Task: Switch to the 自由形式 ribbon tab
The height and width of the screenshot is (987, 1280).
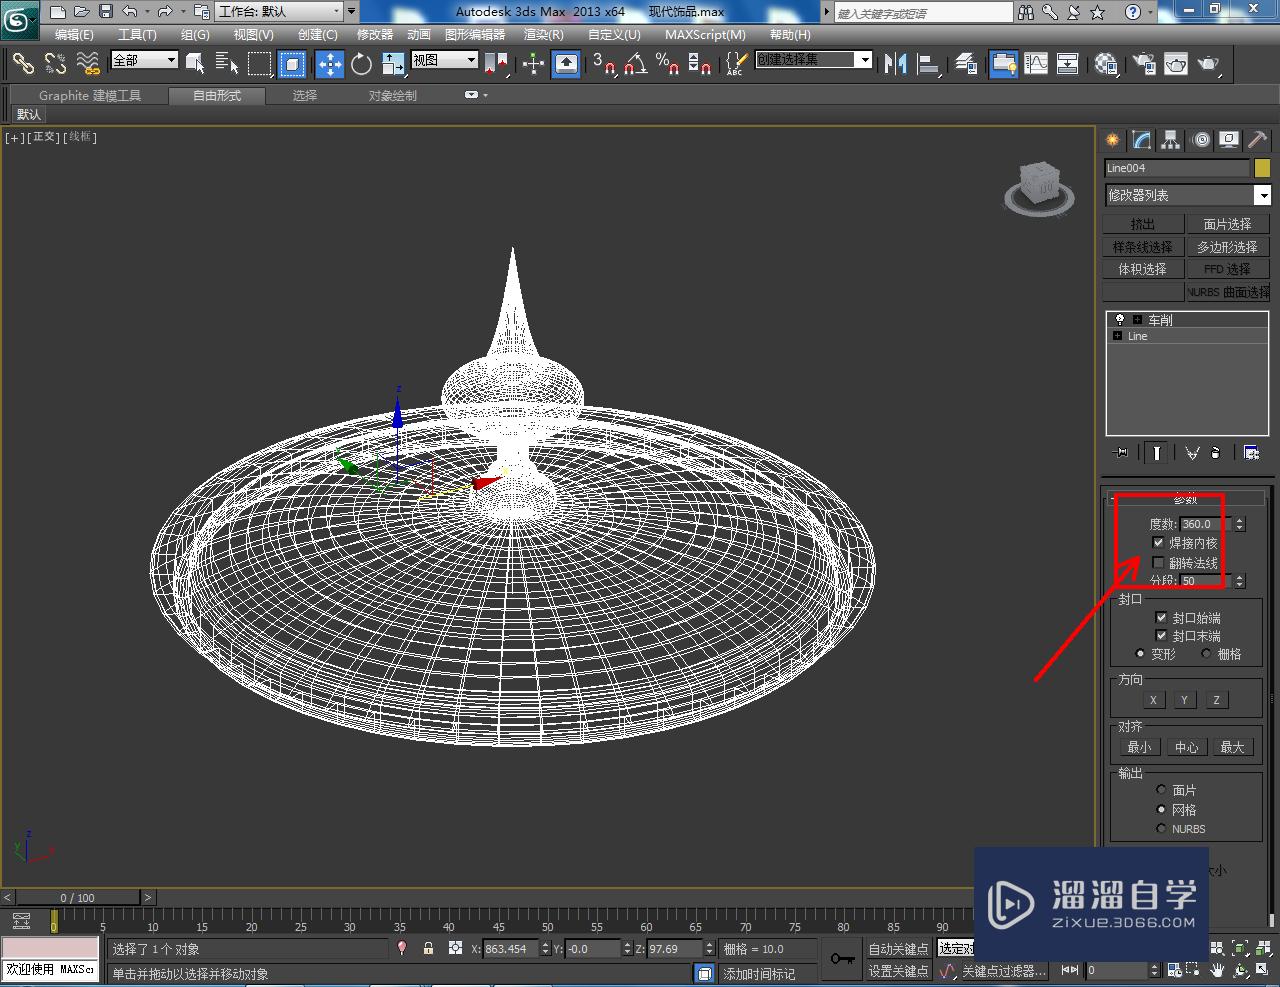Action: [217, 96]
